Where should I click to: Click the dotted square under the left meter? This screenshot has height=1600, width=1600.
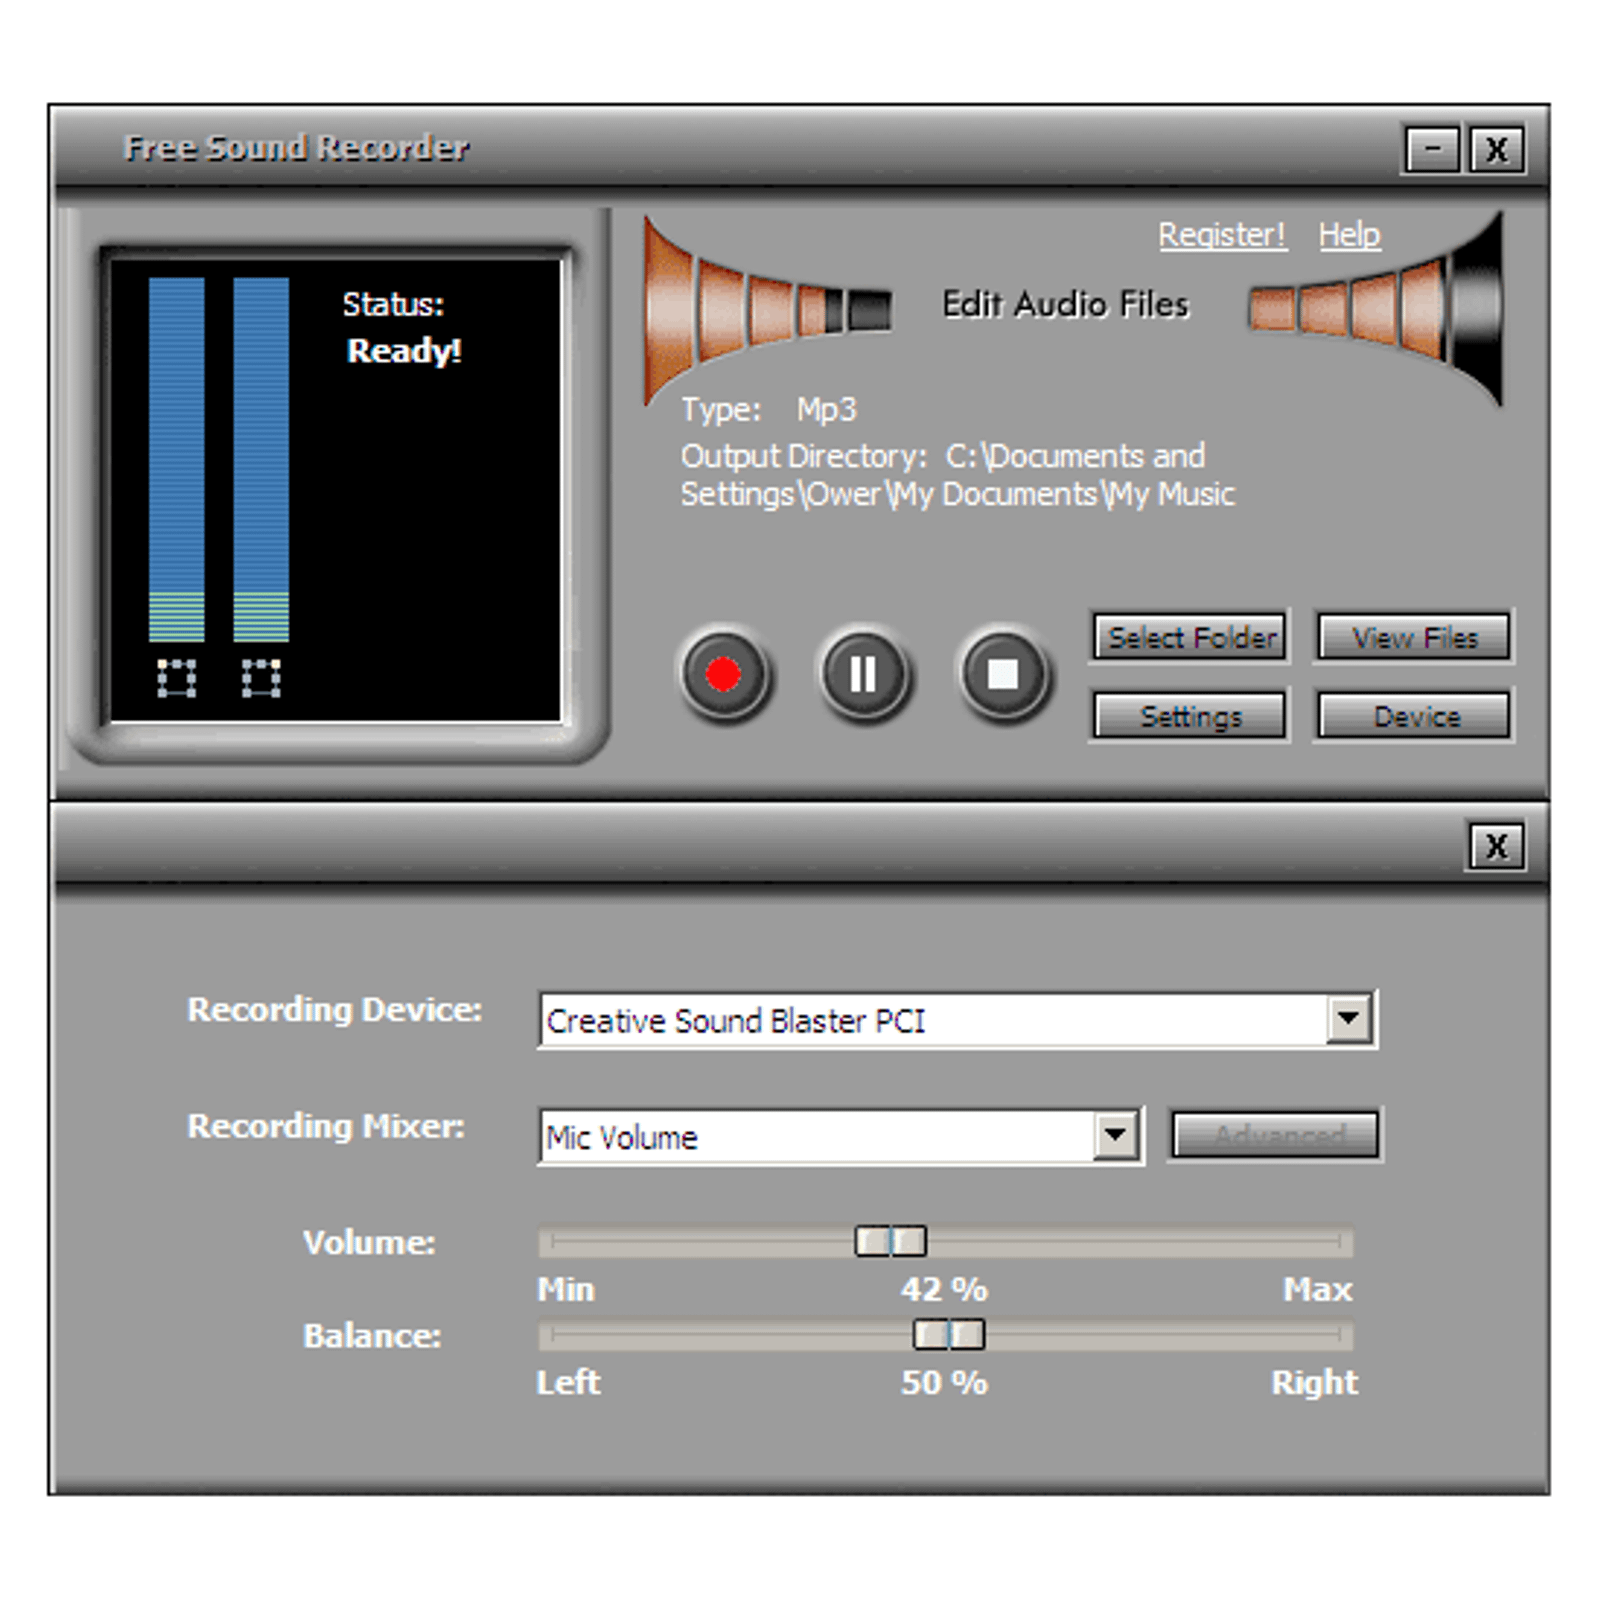click(177, 678)
